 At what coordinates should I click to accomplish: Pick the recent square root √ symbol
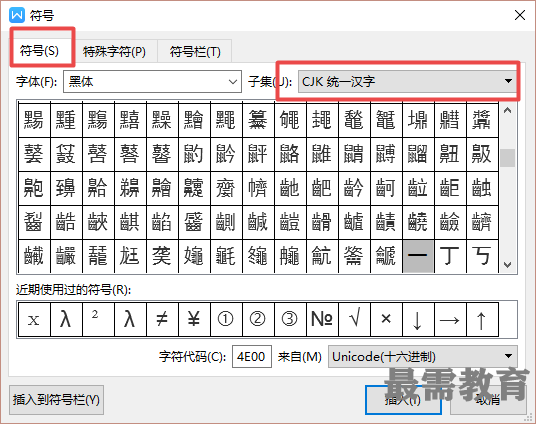tap(354, 320)
